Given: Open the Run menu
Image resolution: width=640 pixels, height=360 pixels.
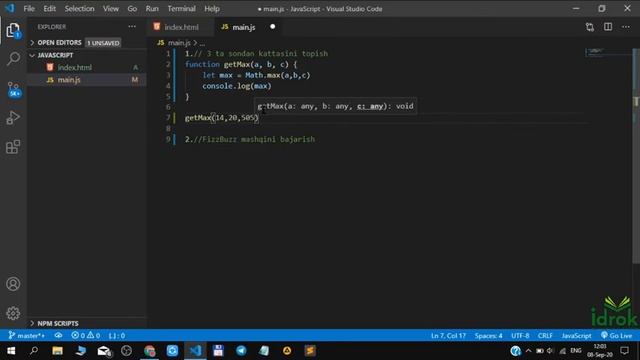Looking at the screenshot, I should click(x=152, y=9).
